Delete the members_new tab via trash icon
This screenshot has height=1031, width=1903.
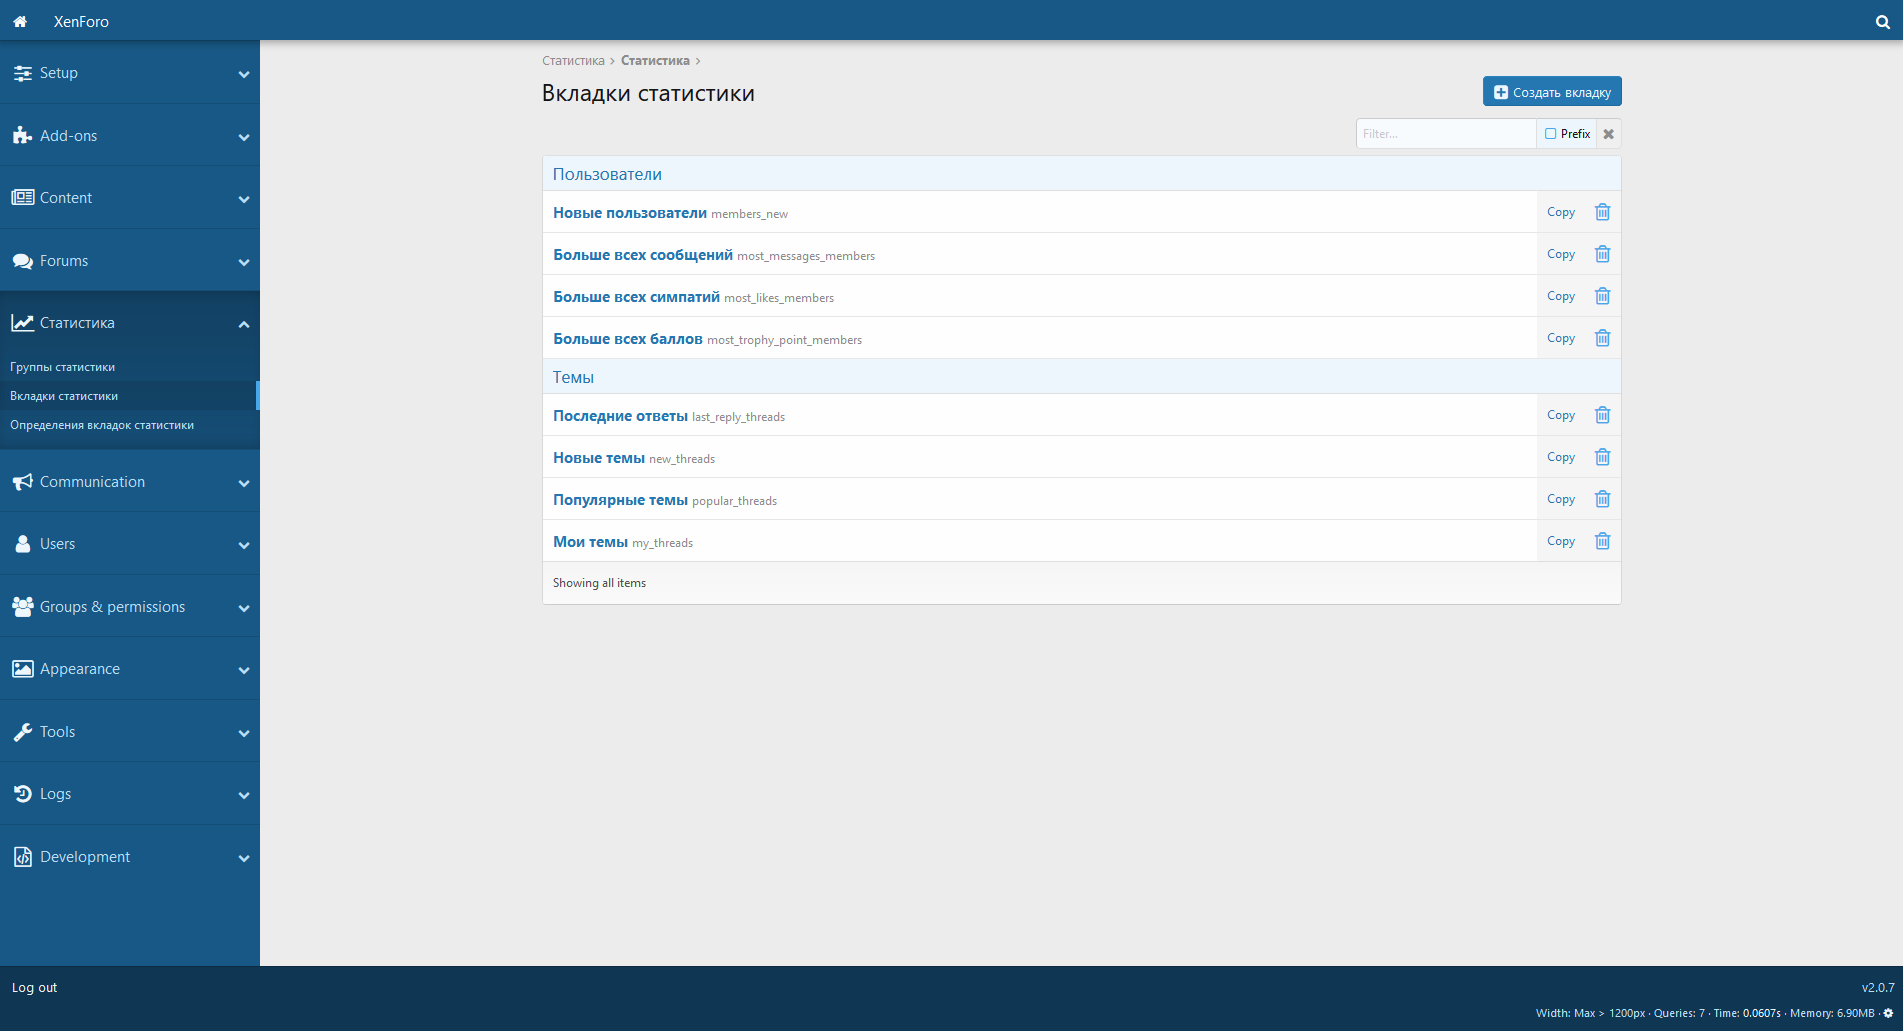tap(1602, 212)
